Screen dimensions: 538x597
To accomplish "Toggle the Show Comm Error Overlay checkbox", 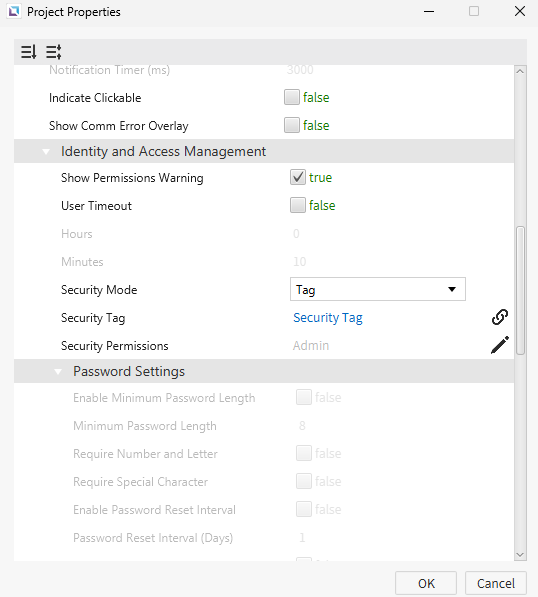I will click(x=292, y=125).
